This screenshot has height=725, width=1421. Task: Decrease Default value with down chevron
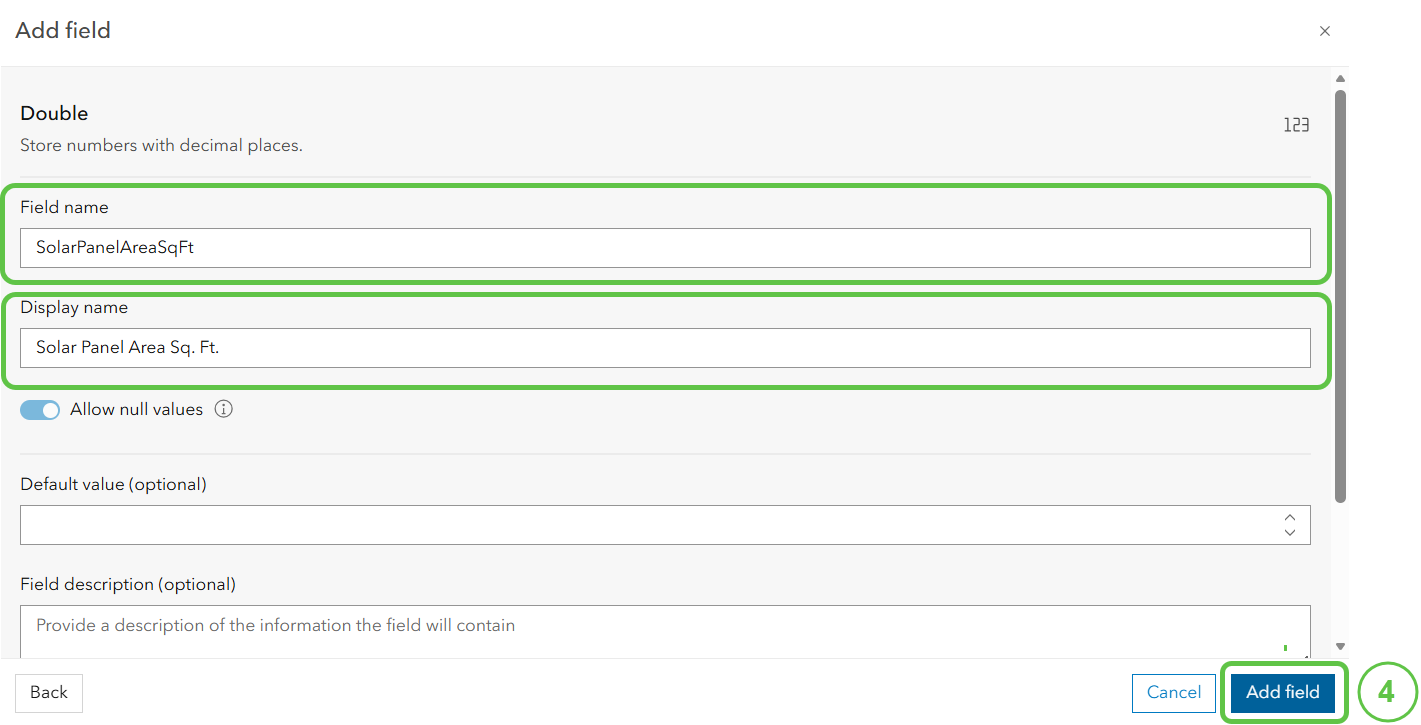click(x=1290, y=533)
